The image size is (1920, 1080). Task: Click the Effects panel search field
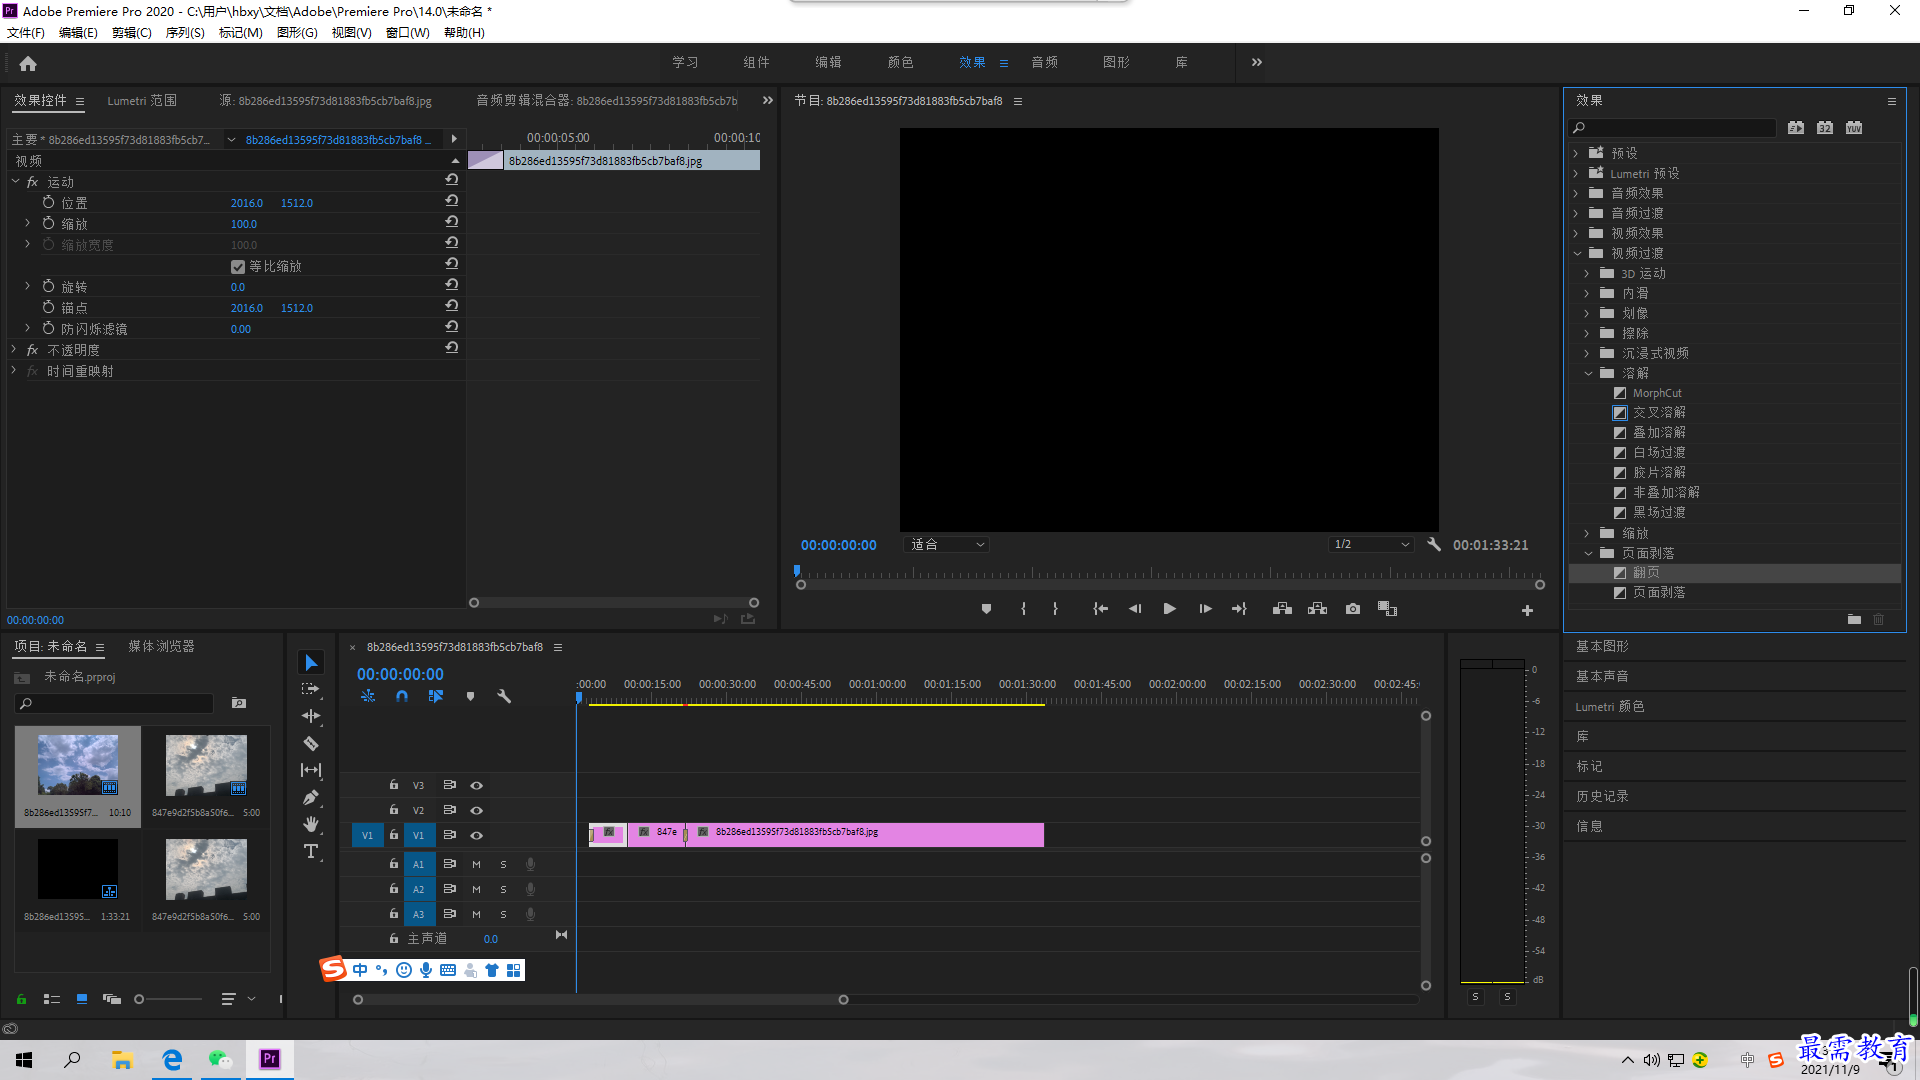pyautogui.click(x=1673, y=128)
